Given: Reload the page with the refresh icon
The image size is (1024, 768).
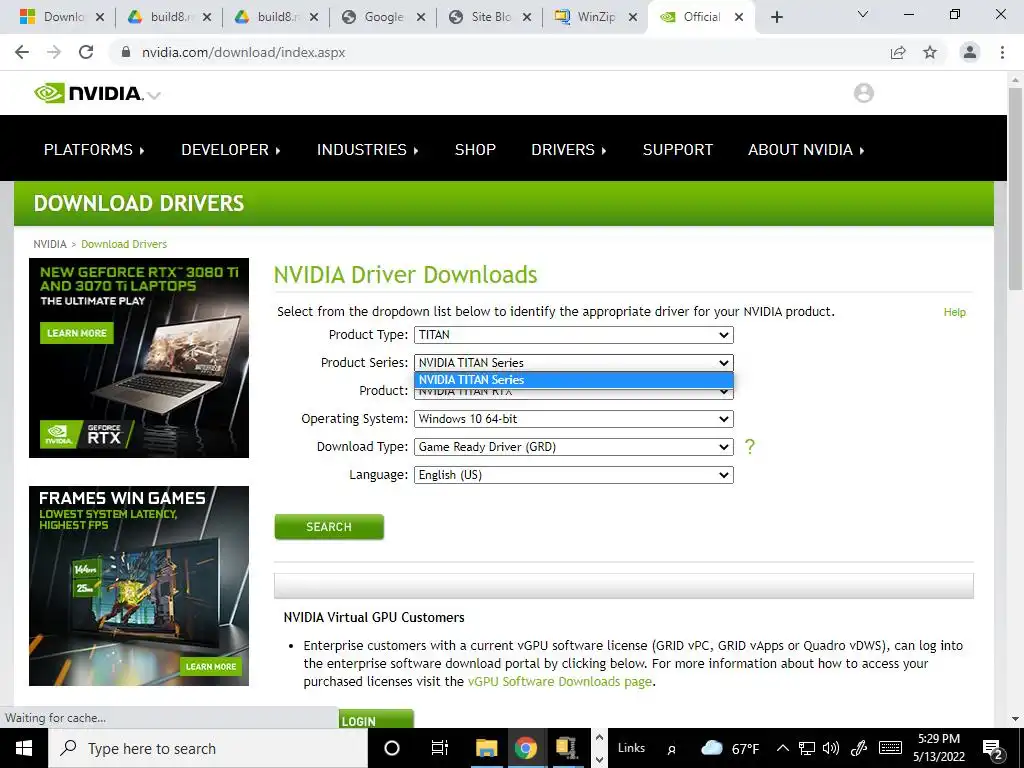Looking at the screenshot, I should tap(86, 52).
